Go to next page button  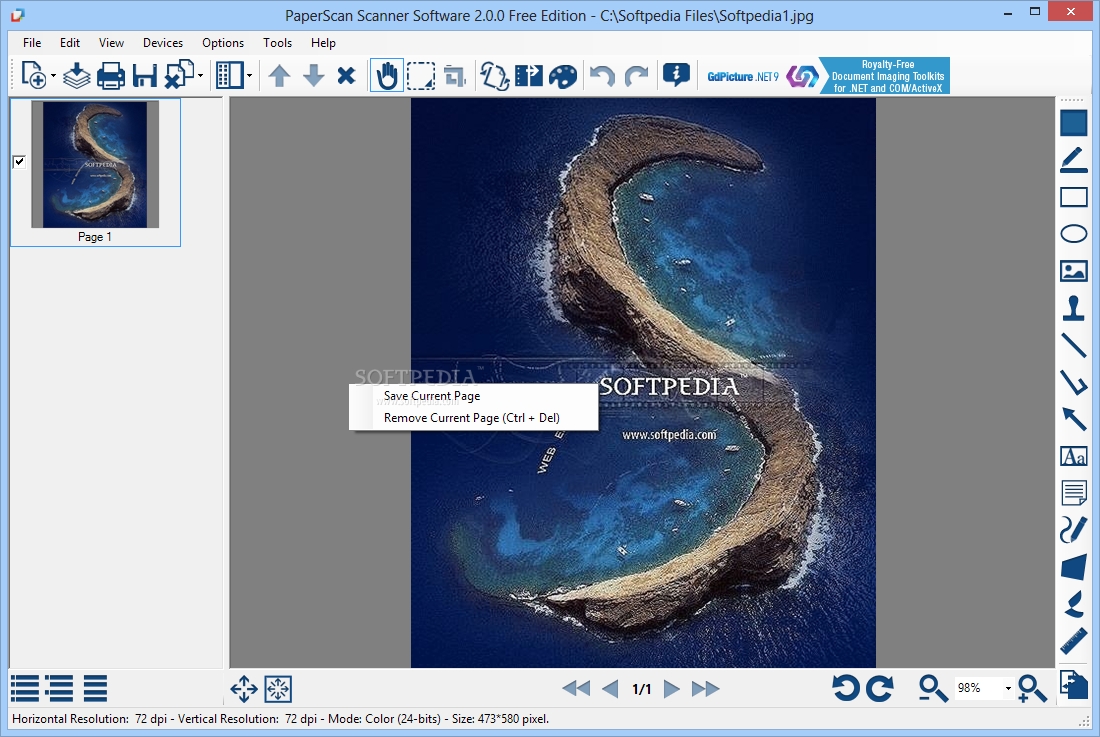671,689
